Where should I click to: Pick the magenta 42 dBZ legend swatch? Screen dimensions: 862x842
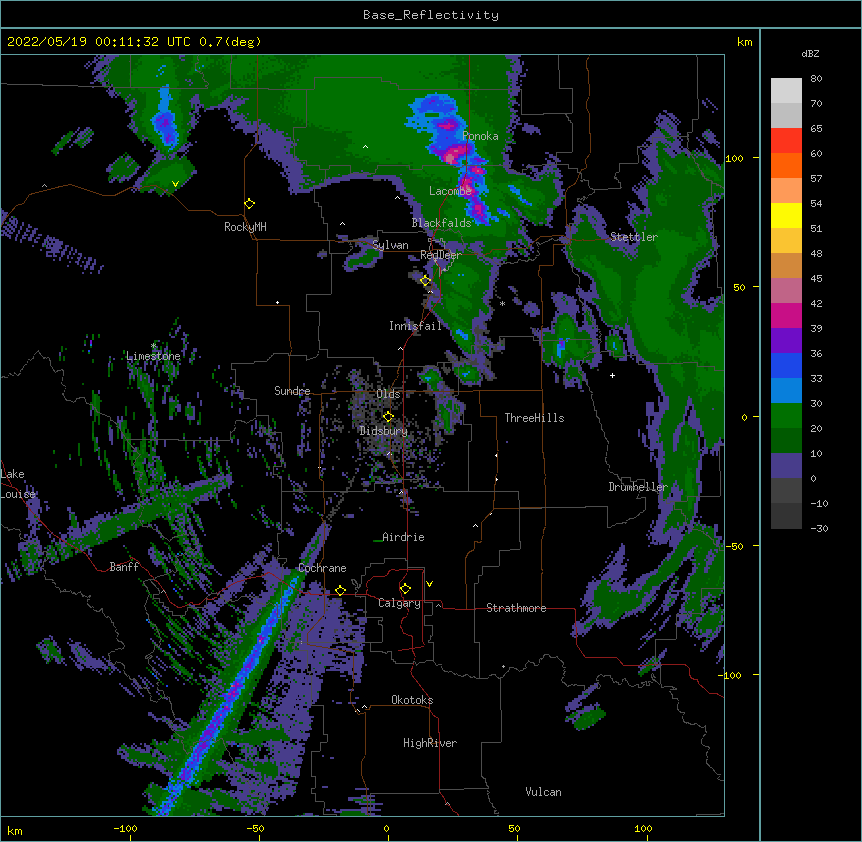(786, 315)
